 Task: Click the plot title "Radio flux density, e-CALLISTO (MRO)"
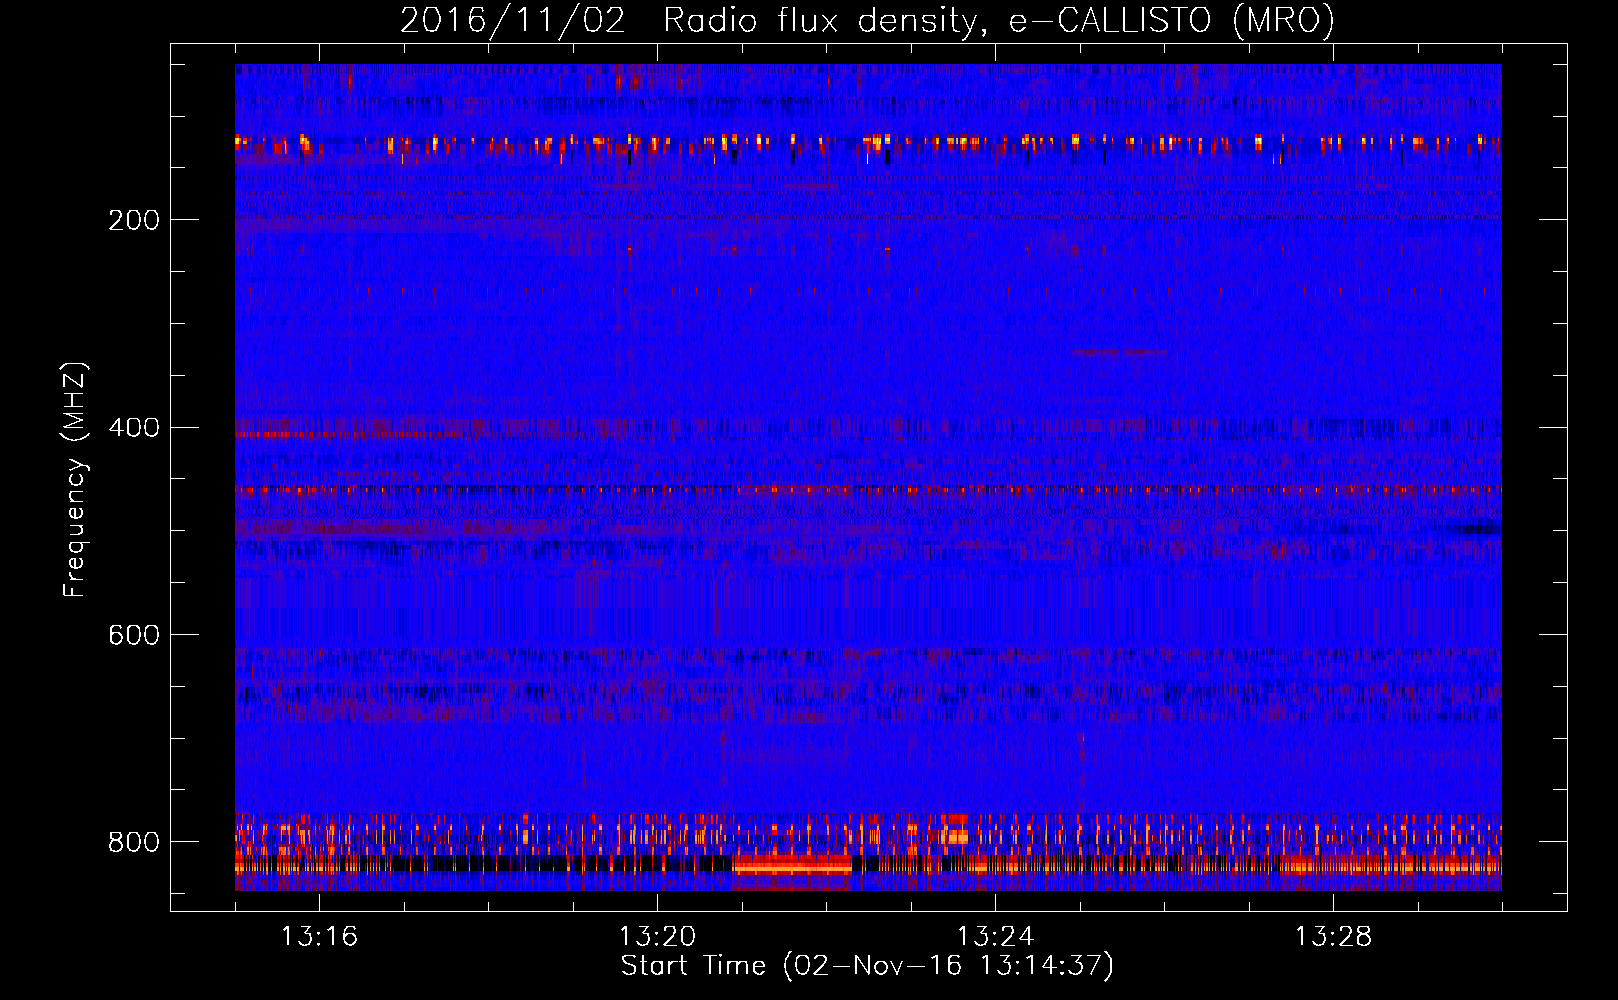(998, 20)
